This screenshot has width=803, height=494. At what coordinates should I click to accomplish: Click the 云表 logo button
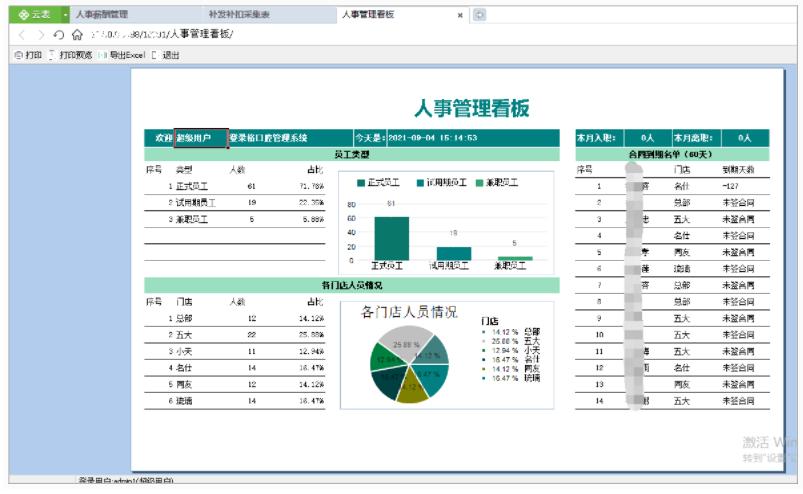(34, 14)
